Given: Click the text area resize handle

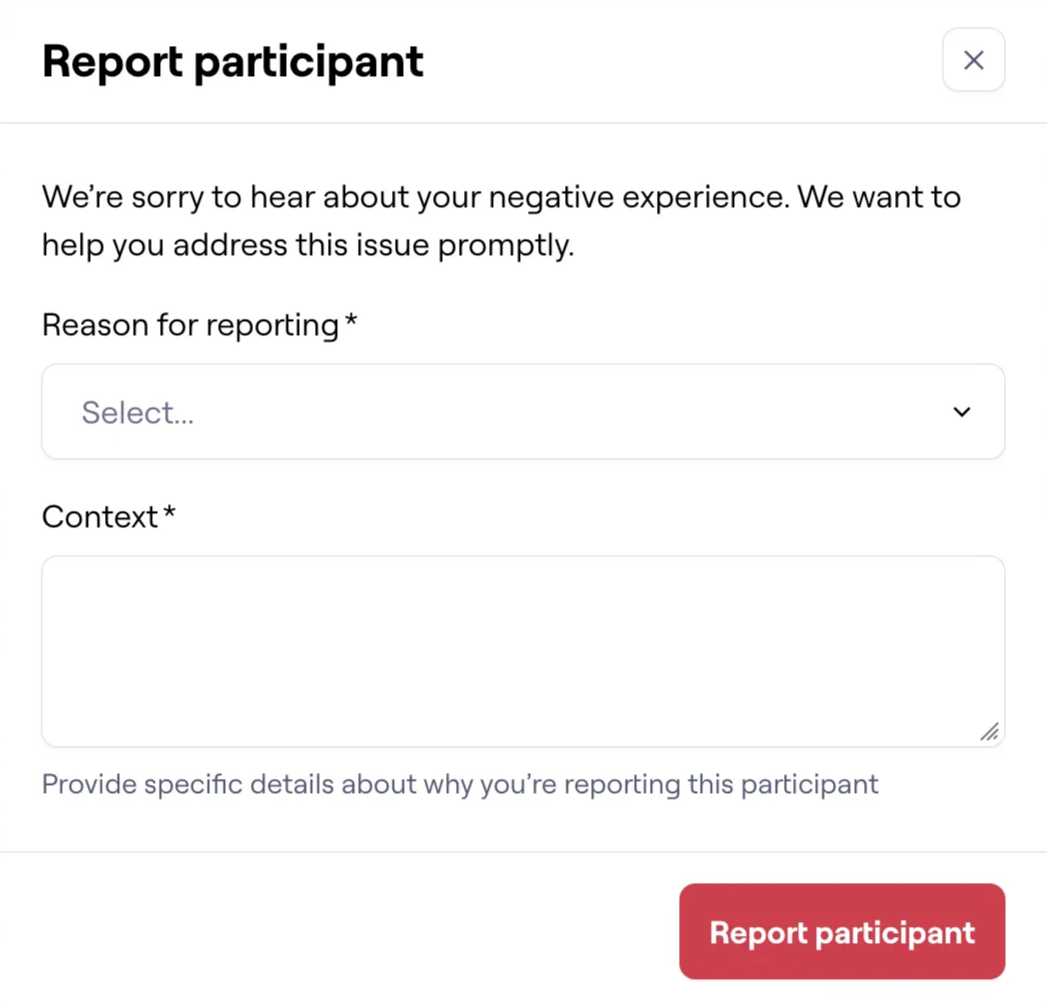Looking at the screenshot, I should (989, 732).
